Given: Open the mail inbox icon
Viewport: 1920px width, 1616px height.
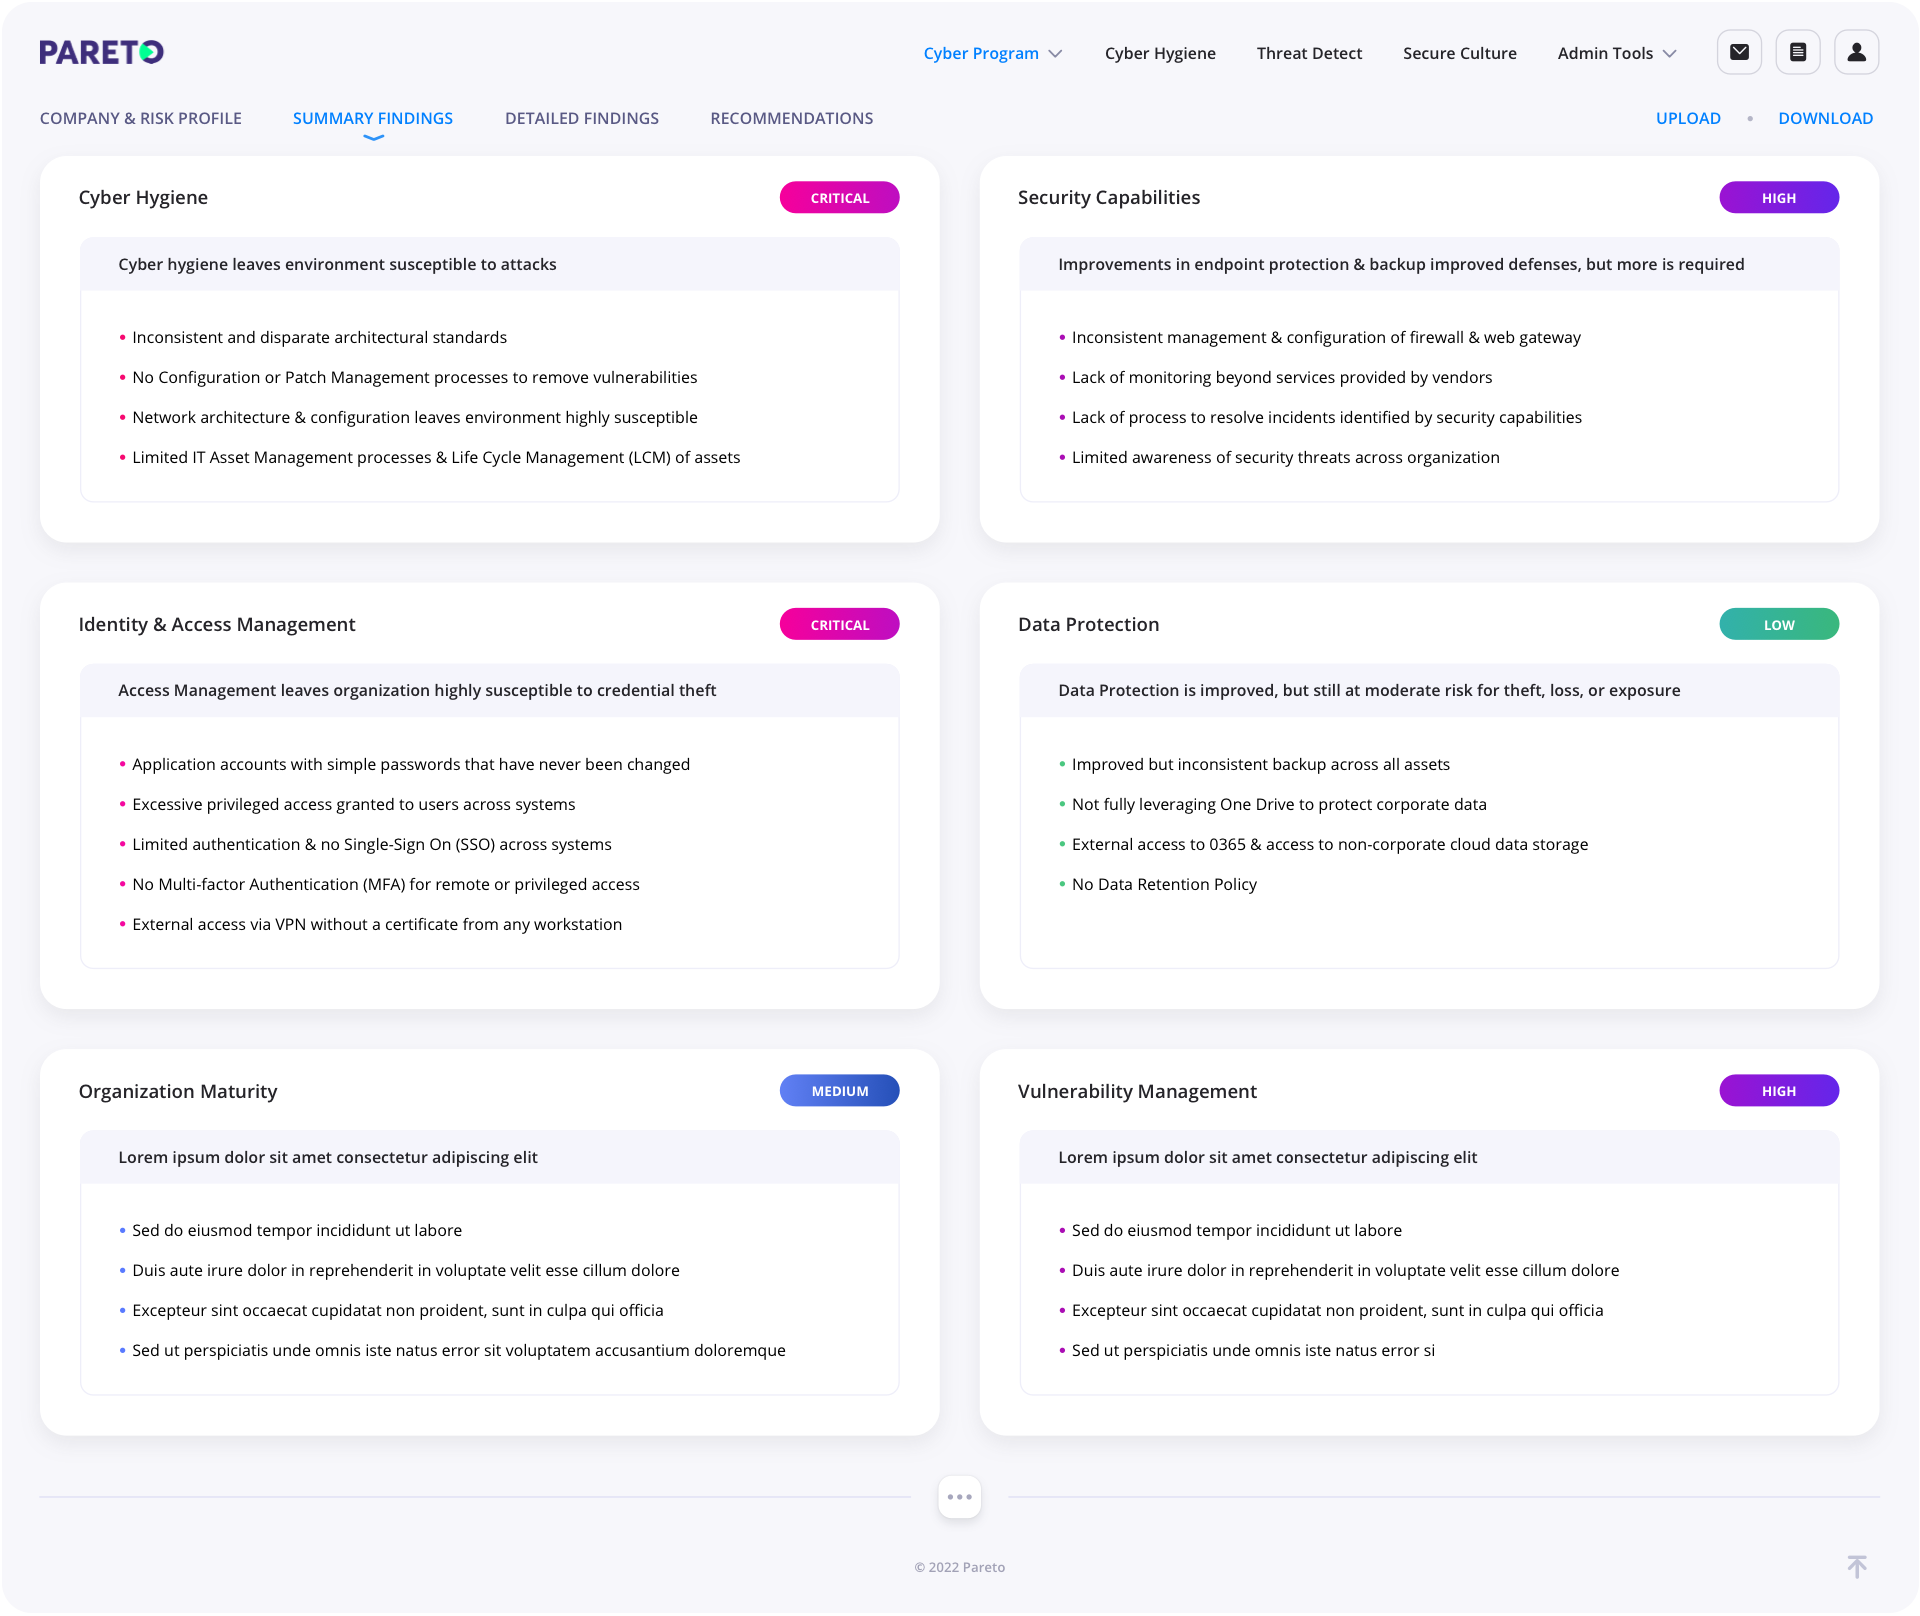Looking at the screenshot, I should [1739, 52].
